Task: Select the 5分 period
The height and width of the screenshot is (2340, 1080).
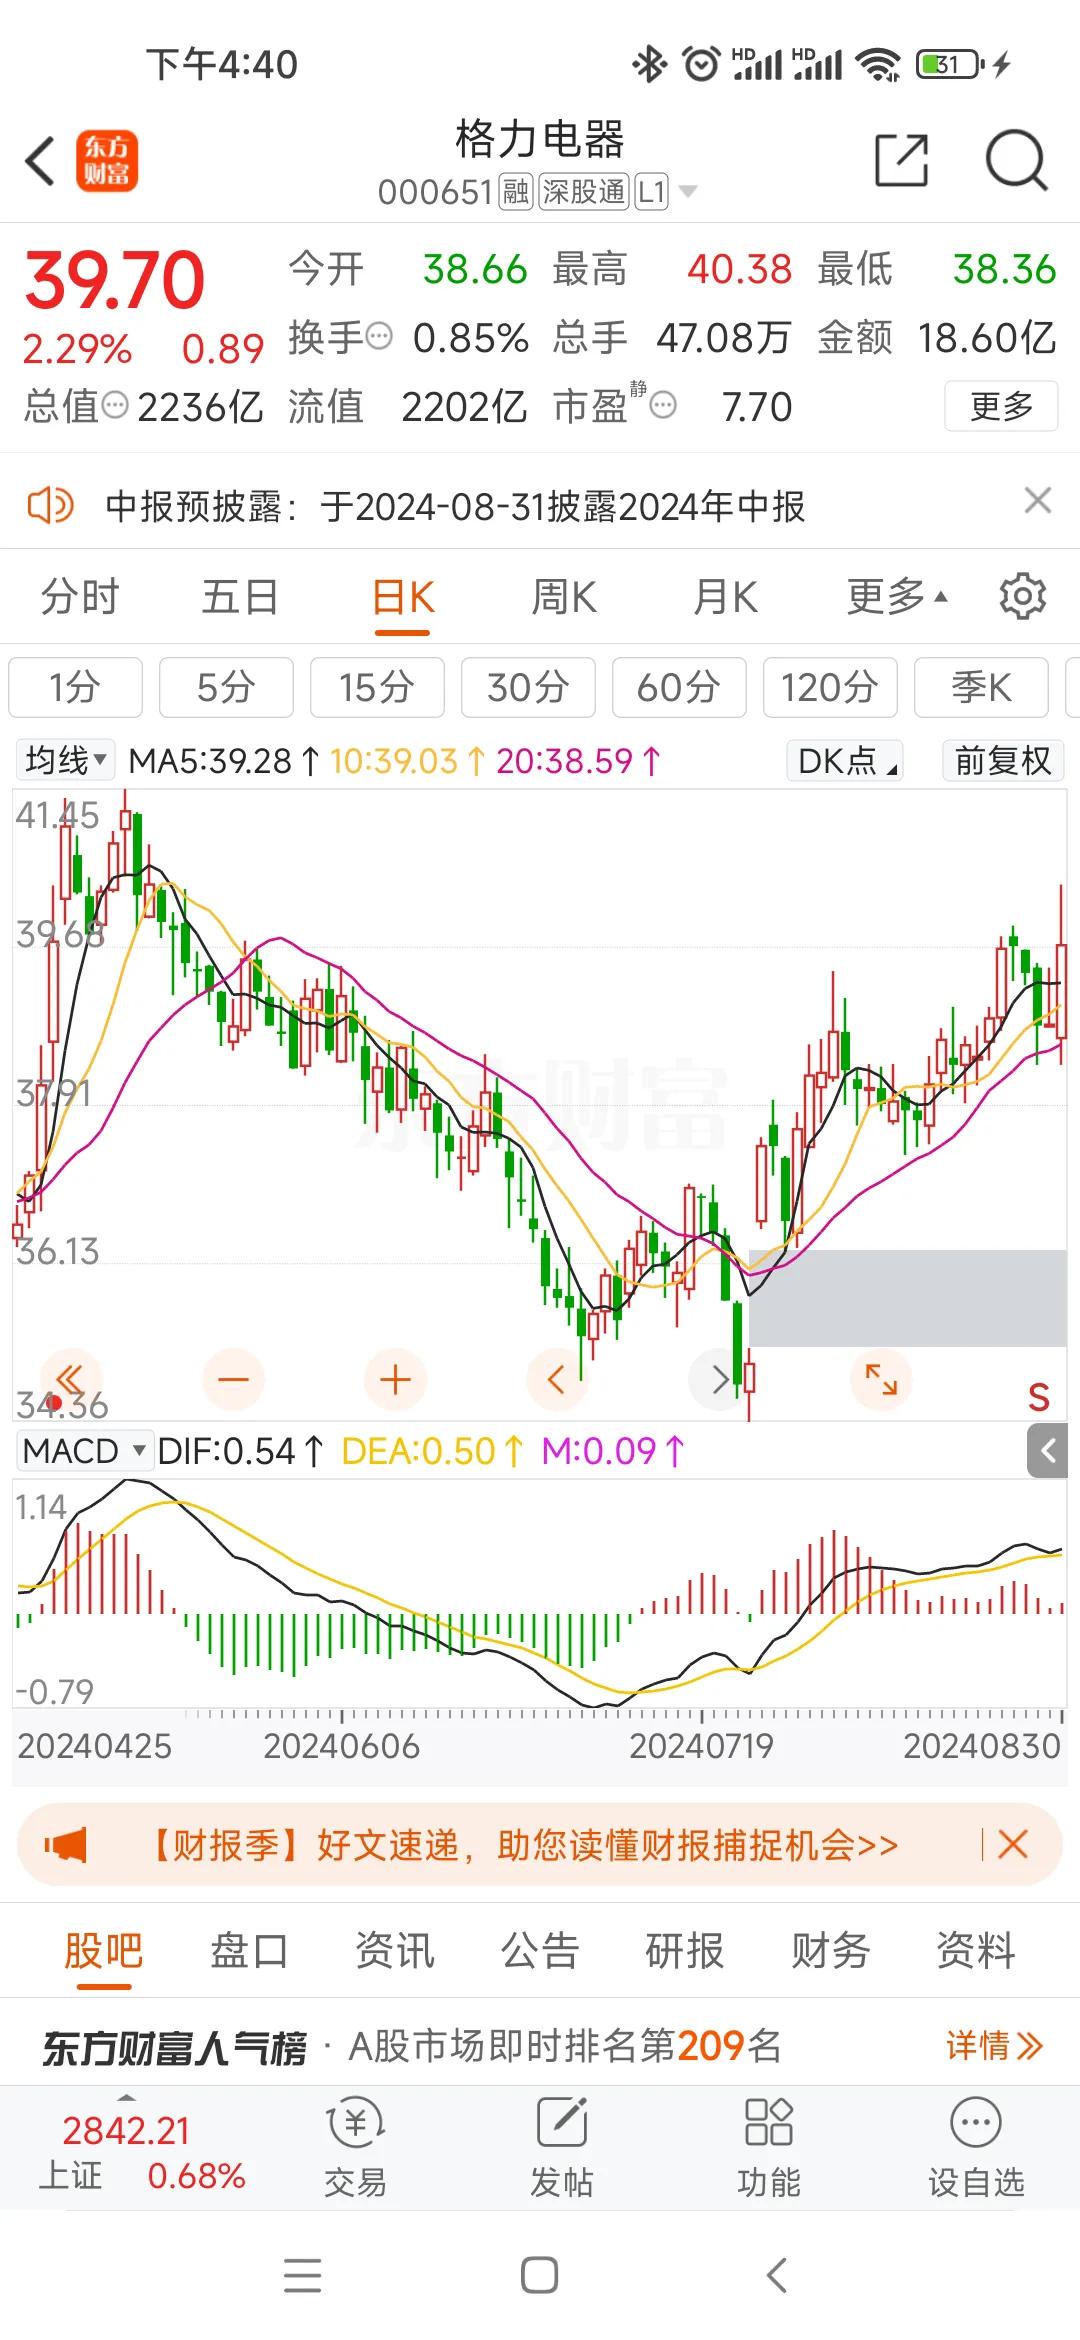Action: pos(226,687)
